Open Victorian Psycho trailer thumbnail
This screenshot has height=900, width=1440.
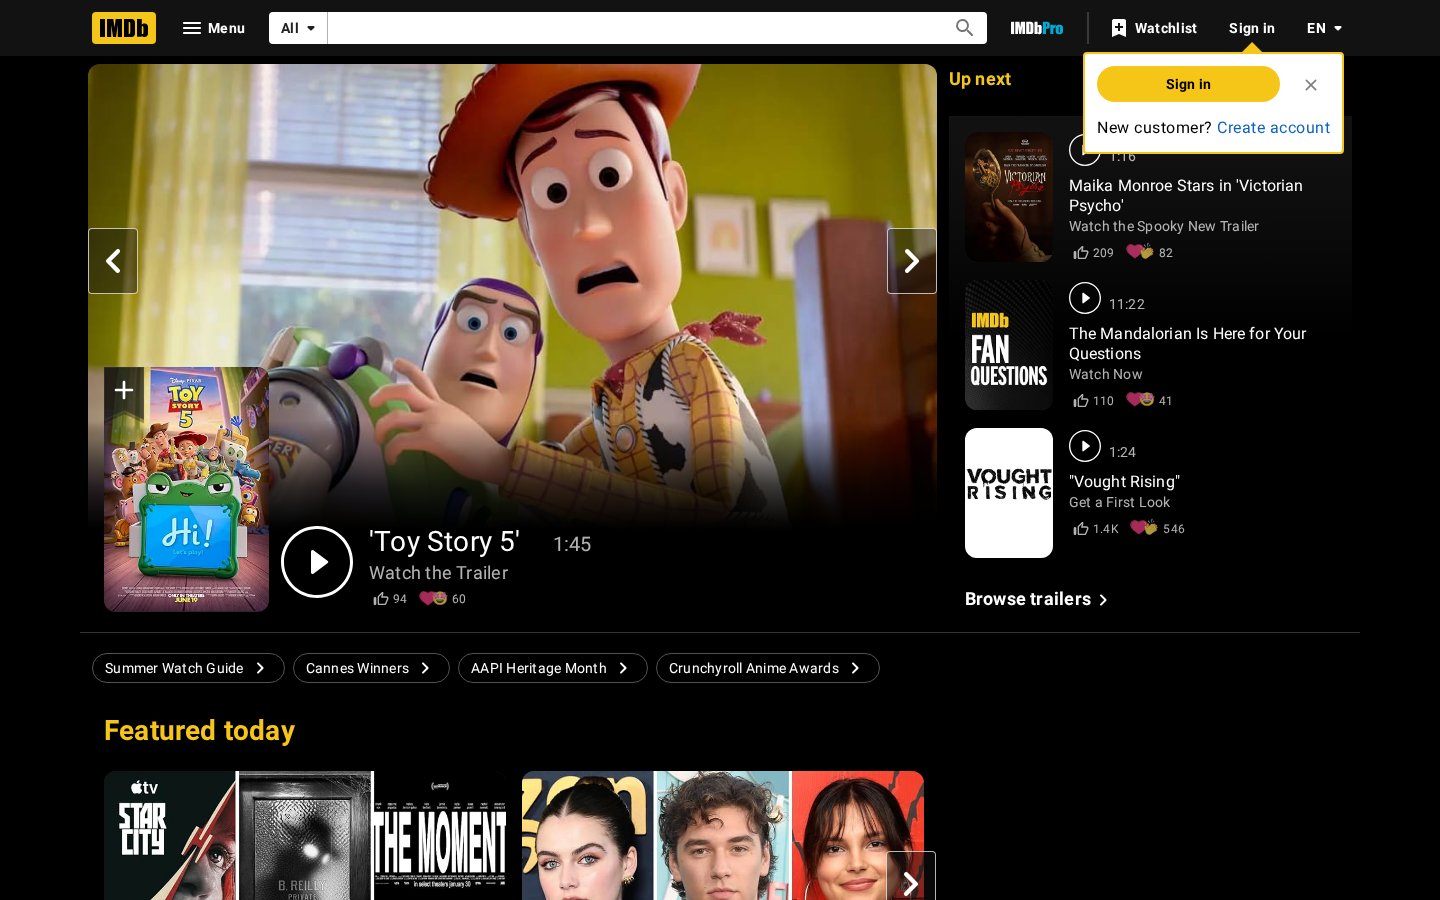tap(1009, 197)
